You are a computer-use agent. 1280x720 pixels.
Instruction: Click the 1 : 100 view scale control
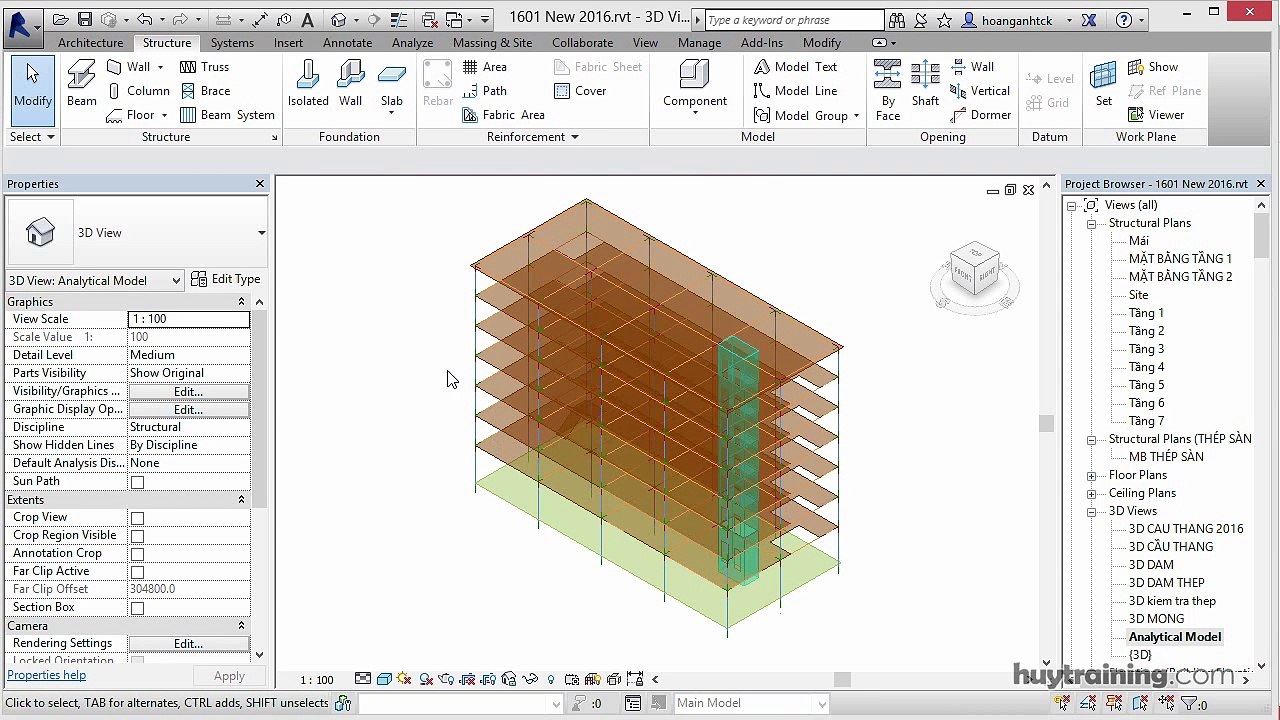(x=317, y=680)
